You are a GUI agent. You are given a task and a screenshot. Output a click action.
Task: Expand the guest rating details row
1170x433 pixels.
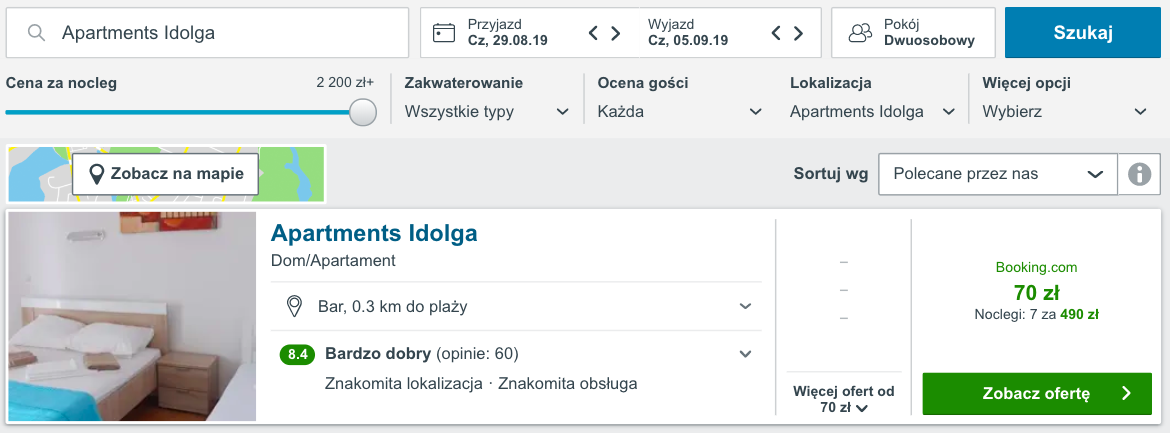click(745, 354)
